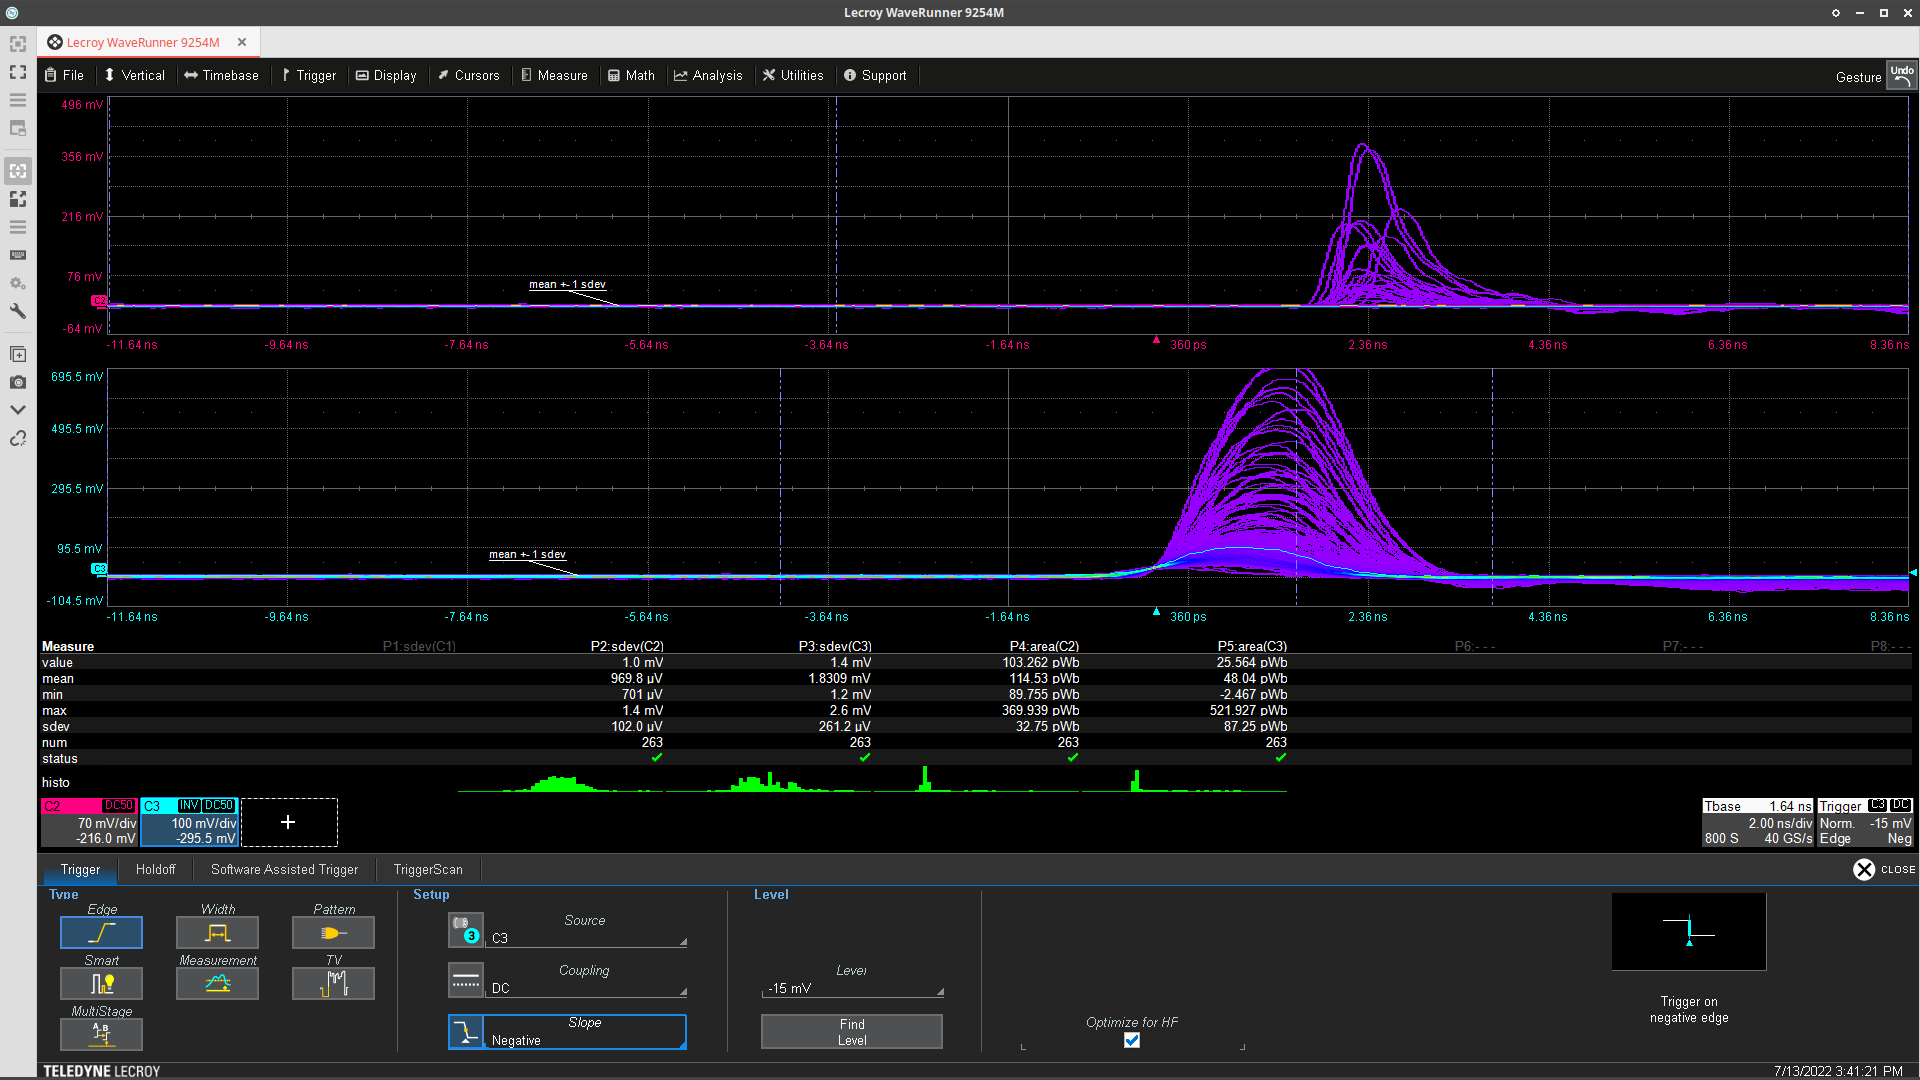Switch to the Software Assisted Trigger tab
The height and width of the screenshot is (1080, 1920).
click(x=284, y=869)
